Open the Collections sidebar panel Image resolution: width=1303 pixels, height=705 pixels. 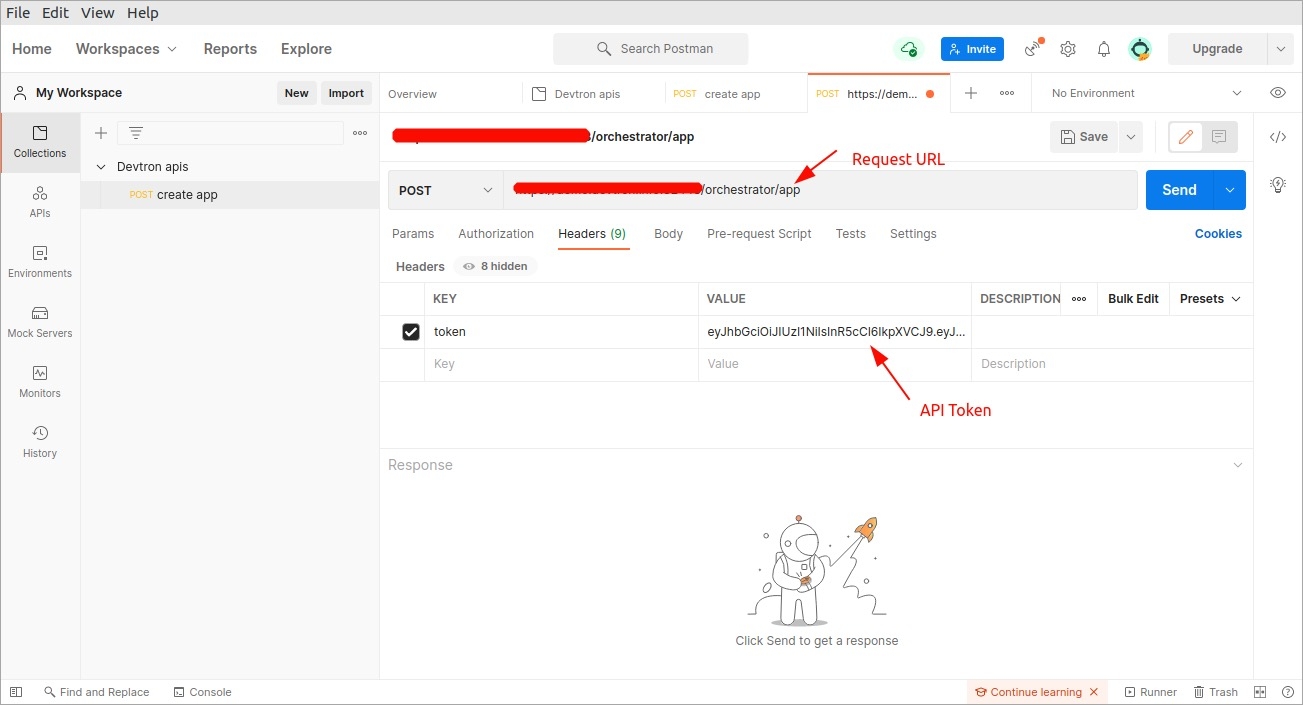pyautogui.click(x=40, y=142)
